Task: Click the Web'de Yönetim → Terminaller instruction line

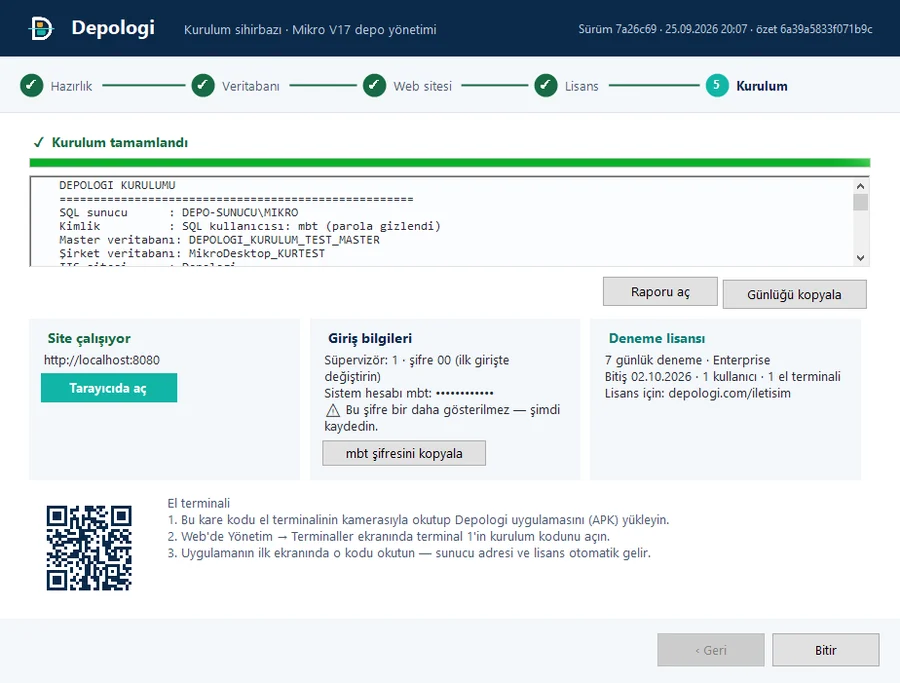Action: (x=389, y=537)
